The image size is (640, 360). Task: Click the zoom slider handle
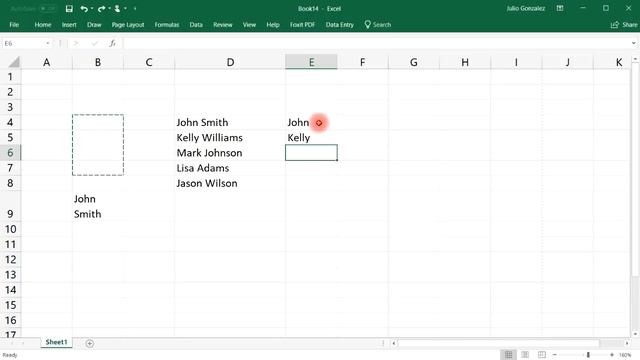click(x=588, y=355)
